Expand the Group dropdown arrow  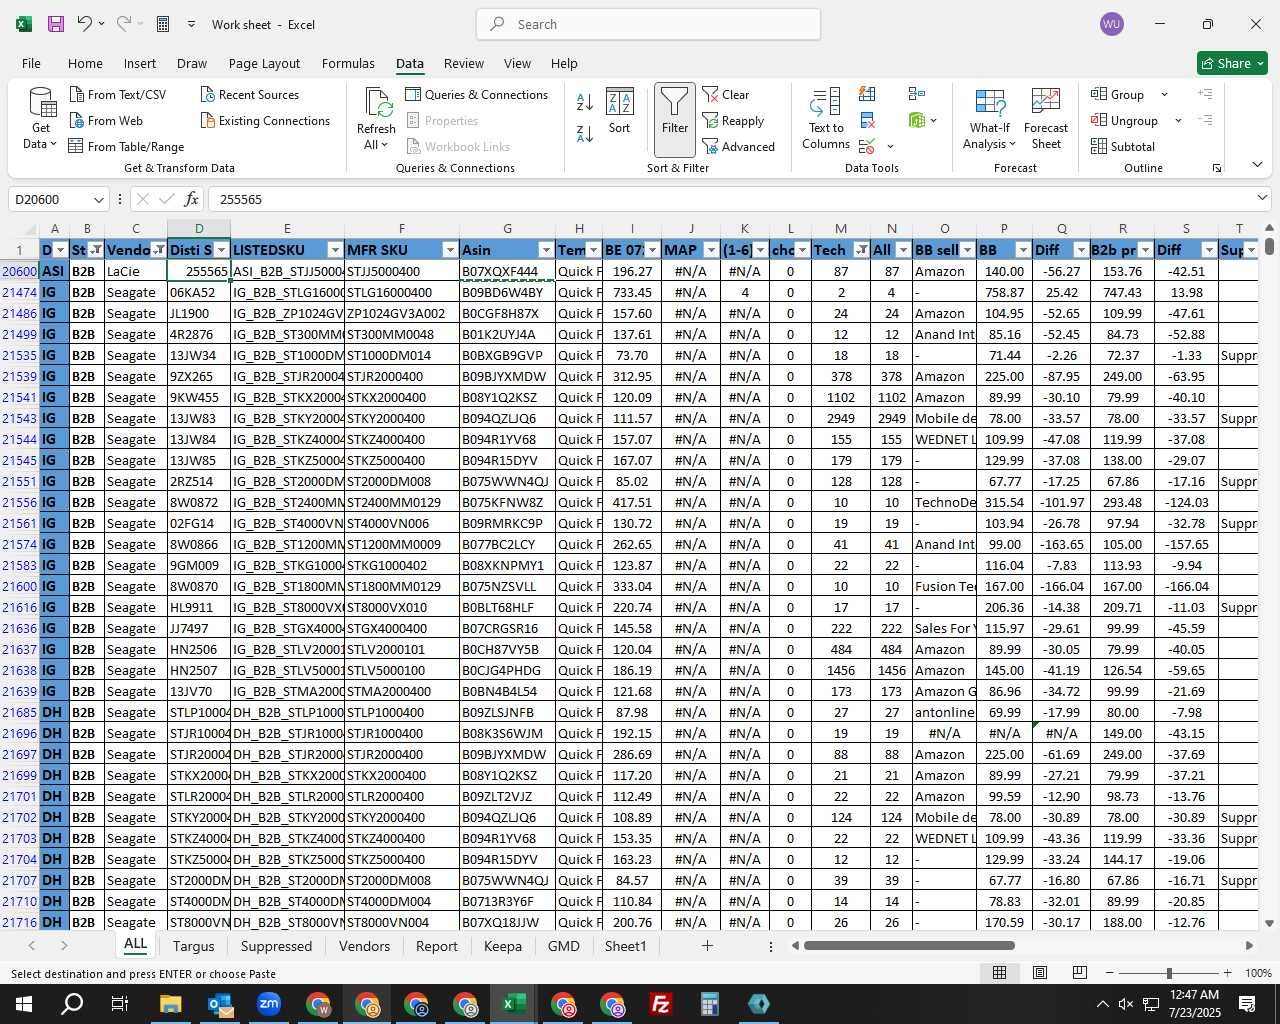click(1164, 95)
